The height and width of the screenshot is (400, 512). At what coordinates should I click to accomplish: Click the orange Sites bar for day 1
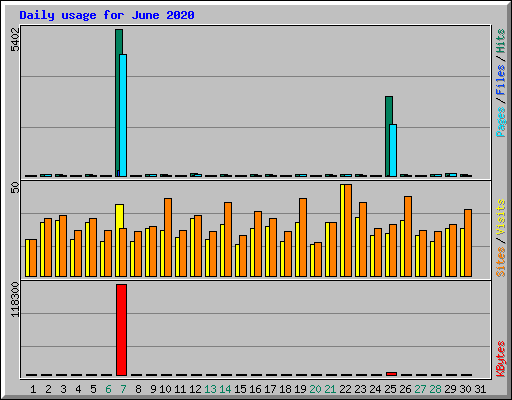[33, 258]
